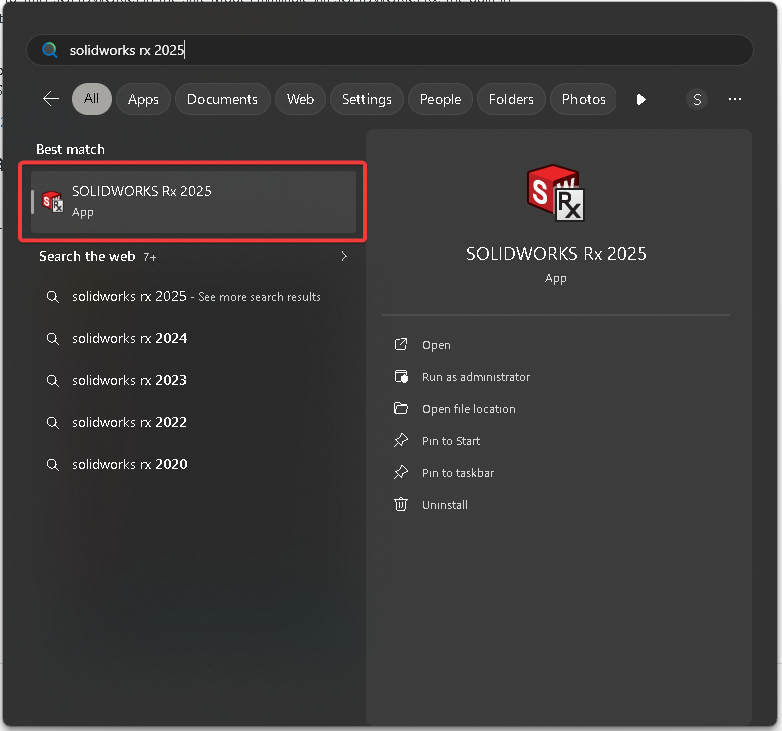Click the small SOLIDWORKS Rx icon in best match
Image resolution: width=782 pixels, height=731 pixels.
click(52, 201)
